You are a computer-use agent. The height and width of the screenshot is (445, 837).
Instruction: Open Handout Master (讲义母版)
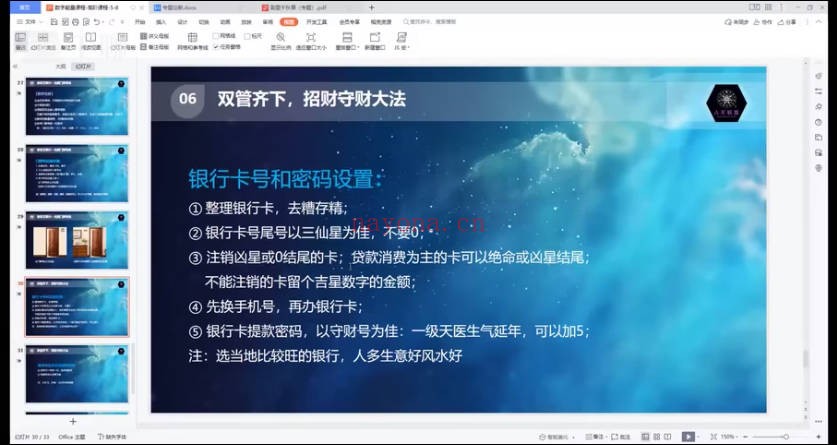pos(155,36)
